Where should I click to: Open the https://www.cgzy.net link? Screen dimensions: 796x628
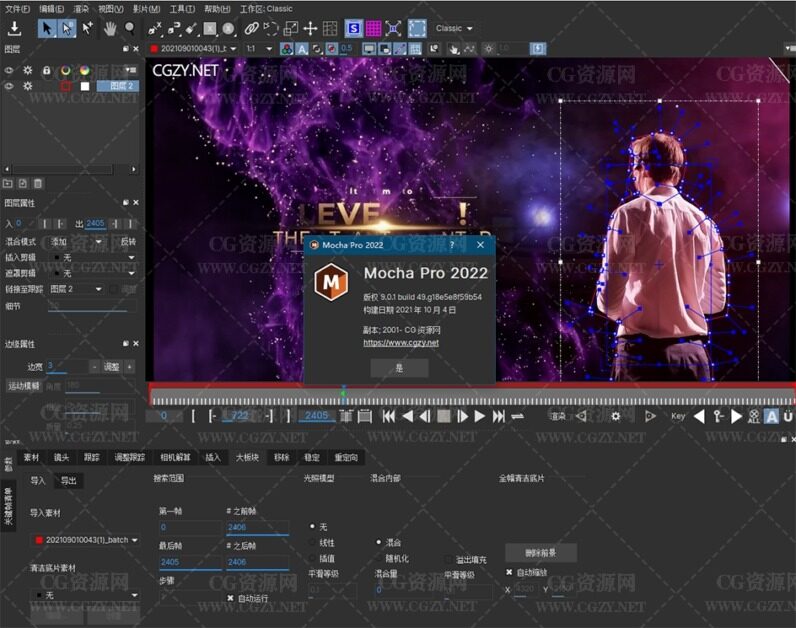click(401, 343)
